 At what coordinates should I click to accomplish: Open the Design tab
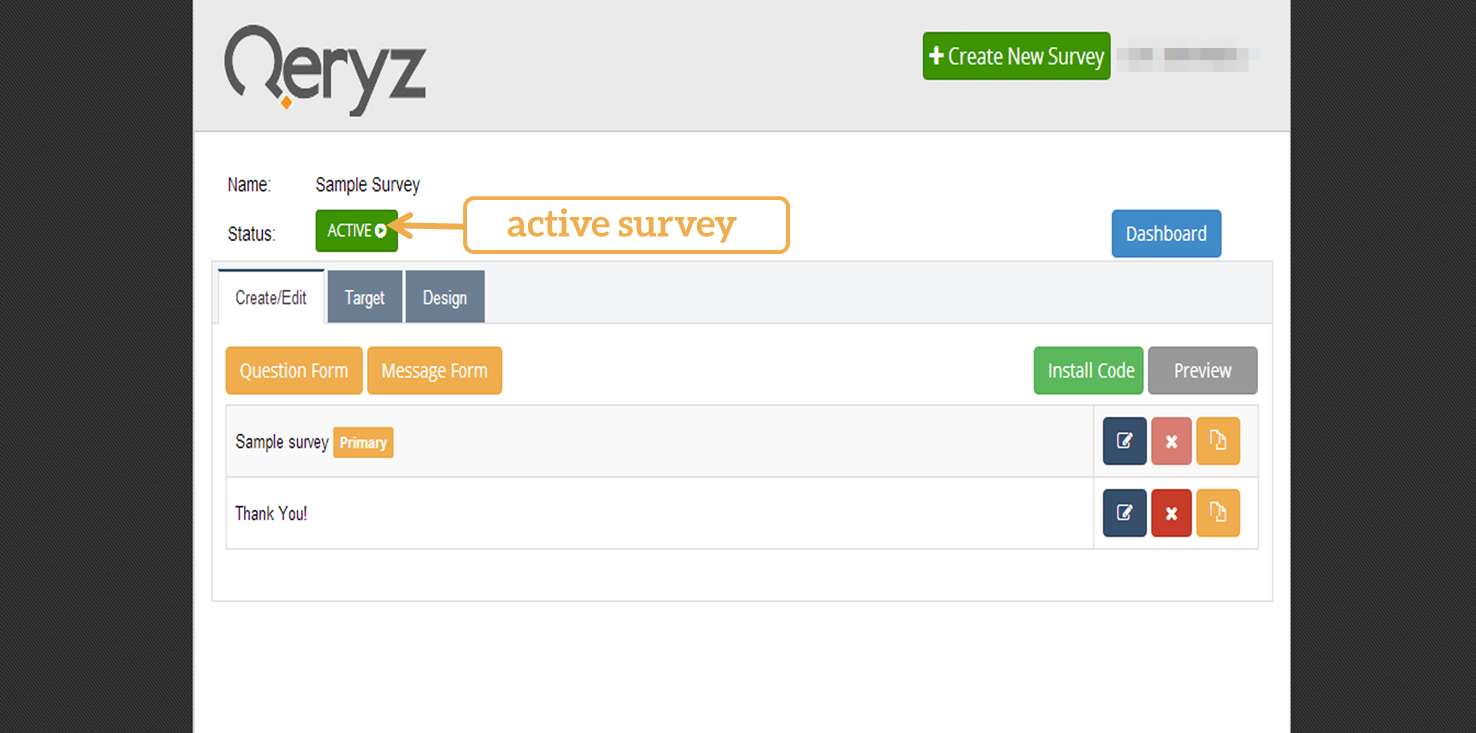point(444,298)
